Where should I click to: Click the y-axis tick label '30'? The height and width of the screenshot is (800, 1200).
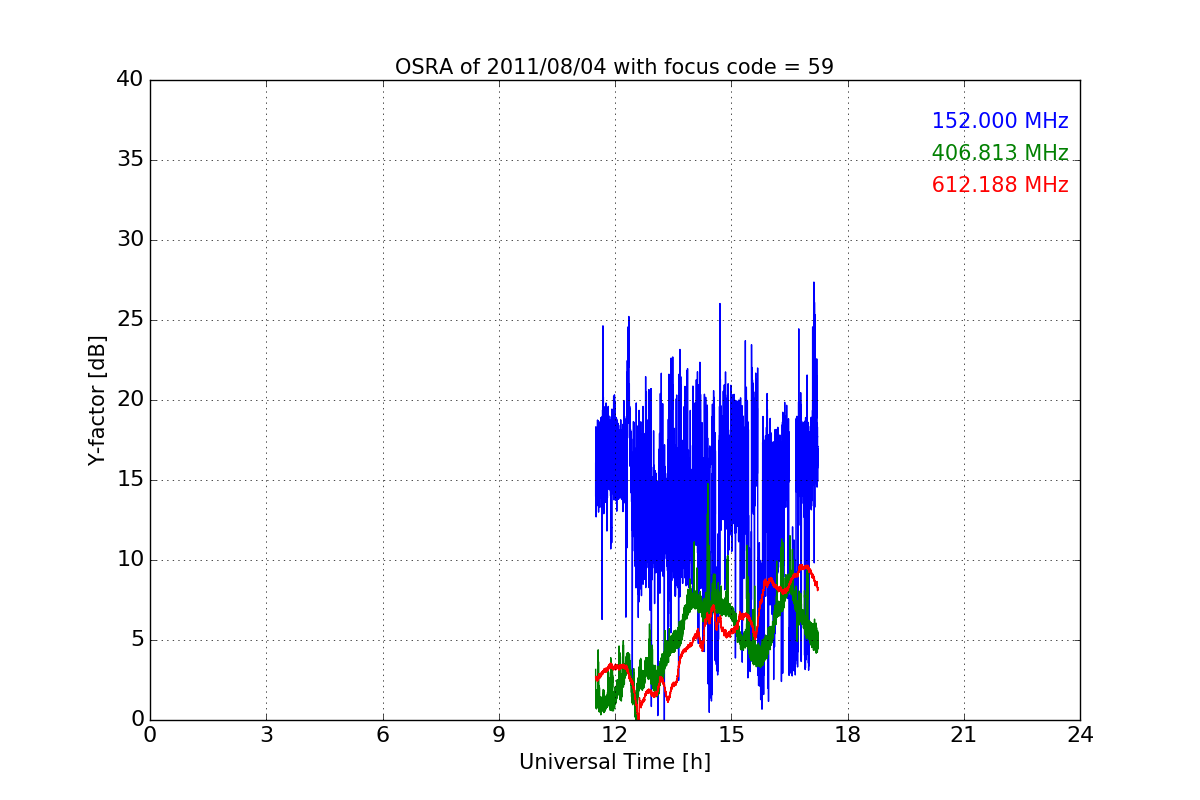tap(130, 240)
